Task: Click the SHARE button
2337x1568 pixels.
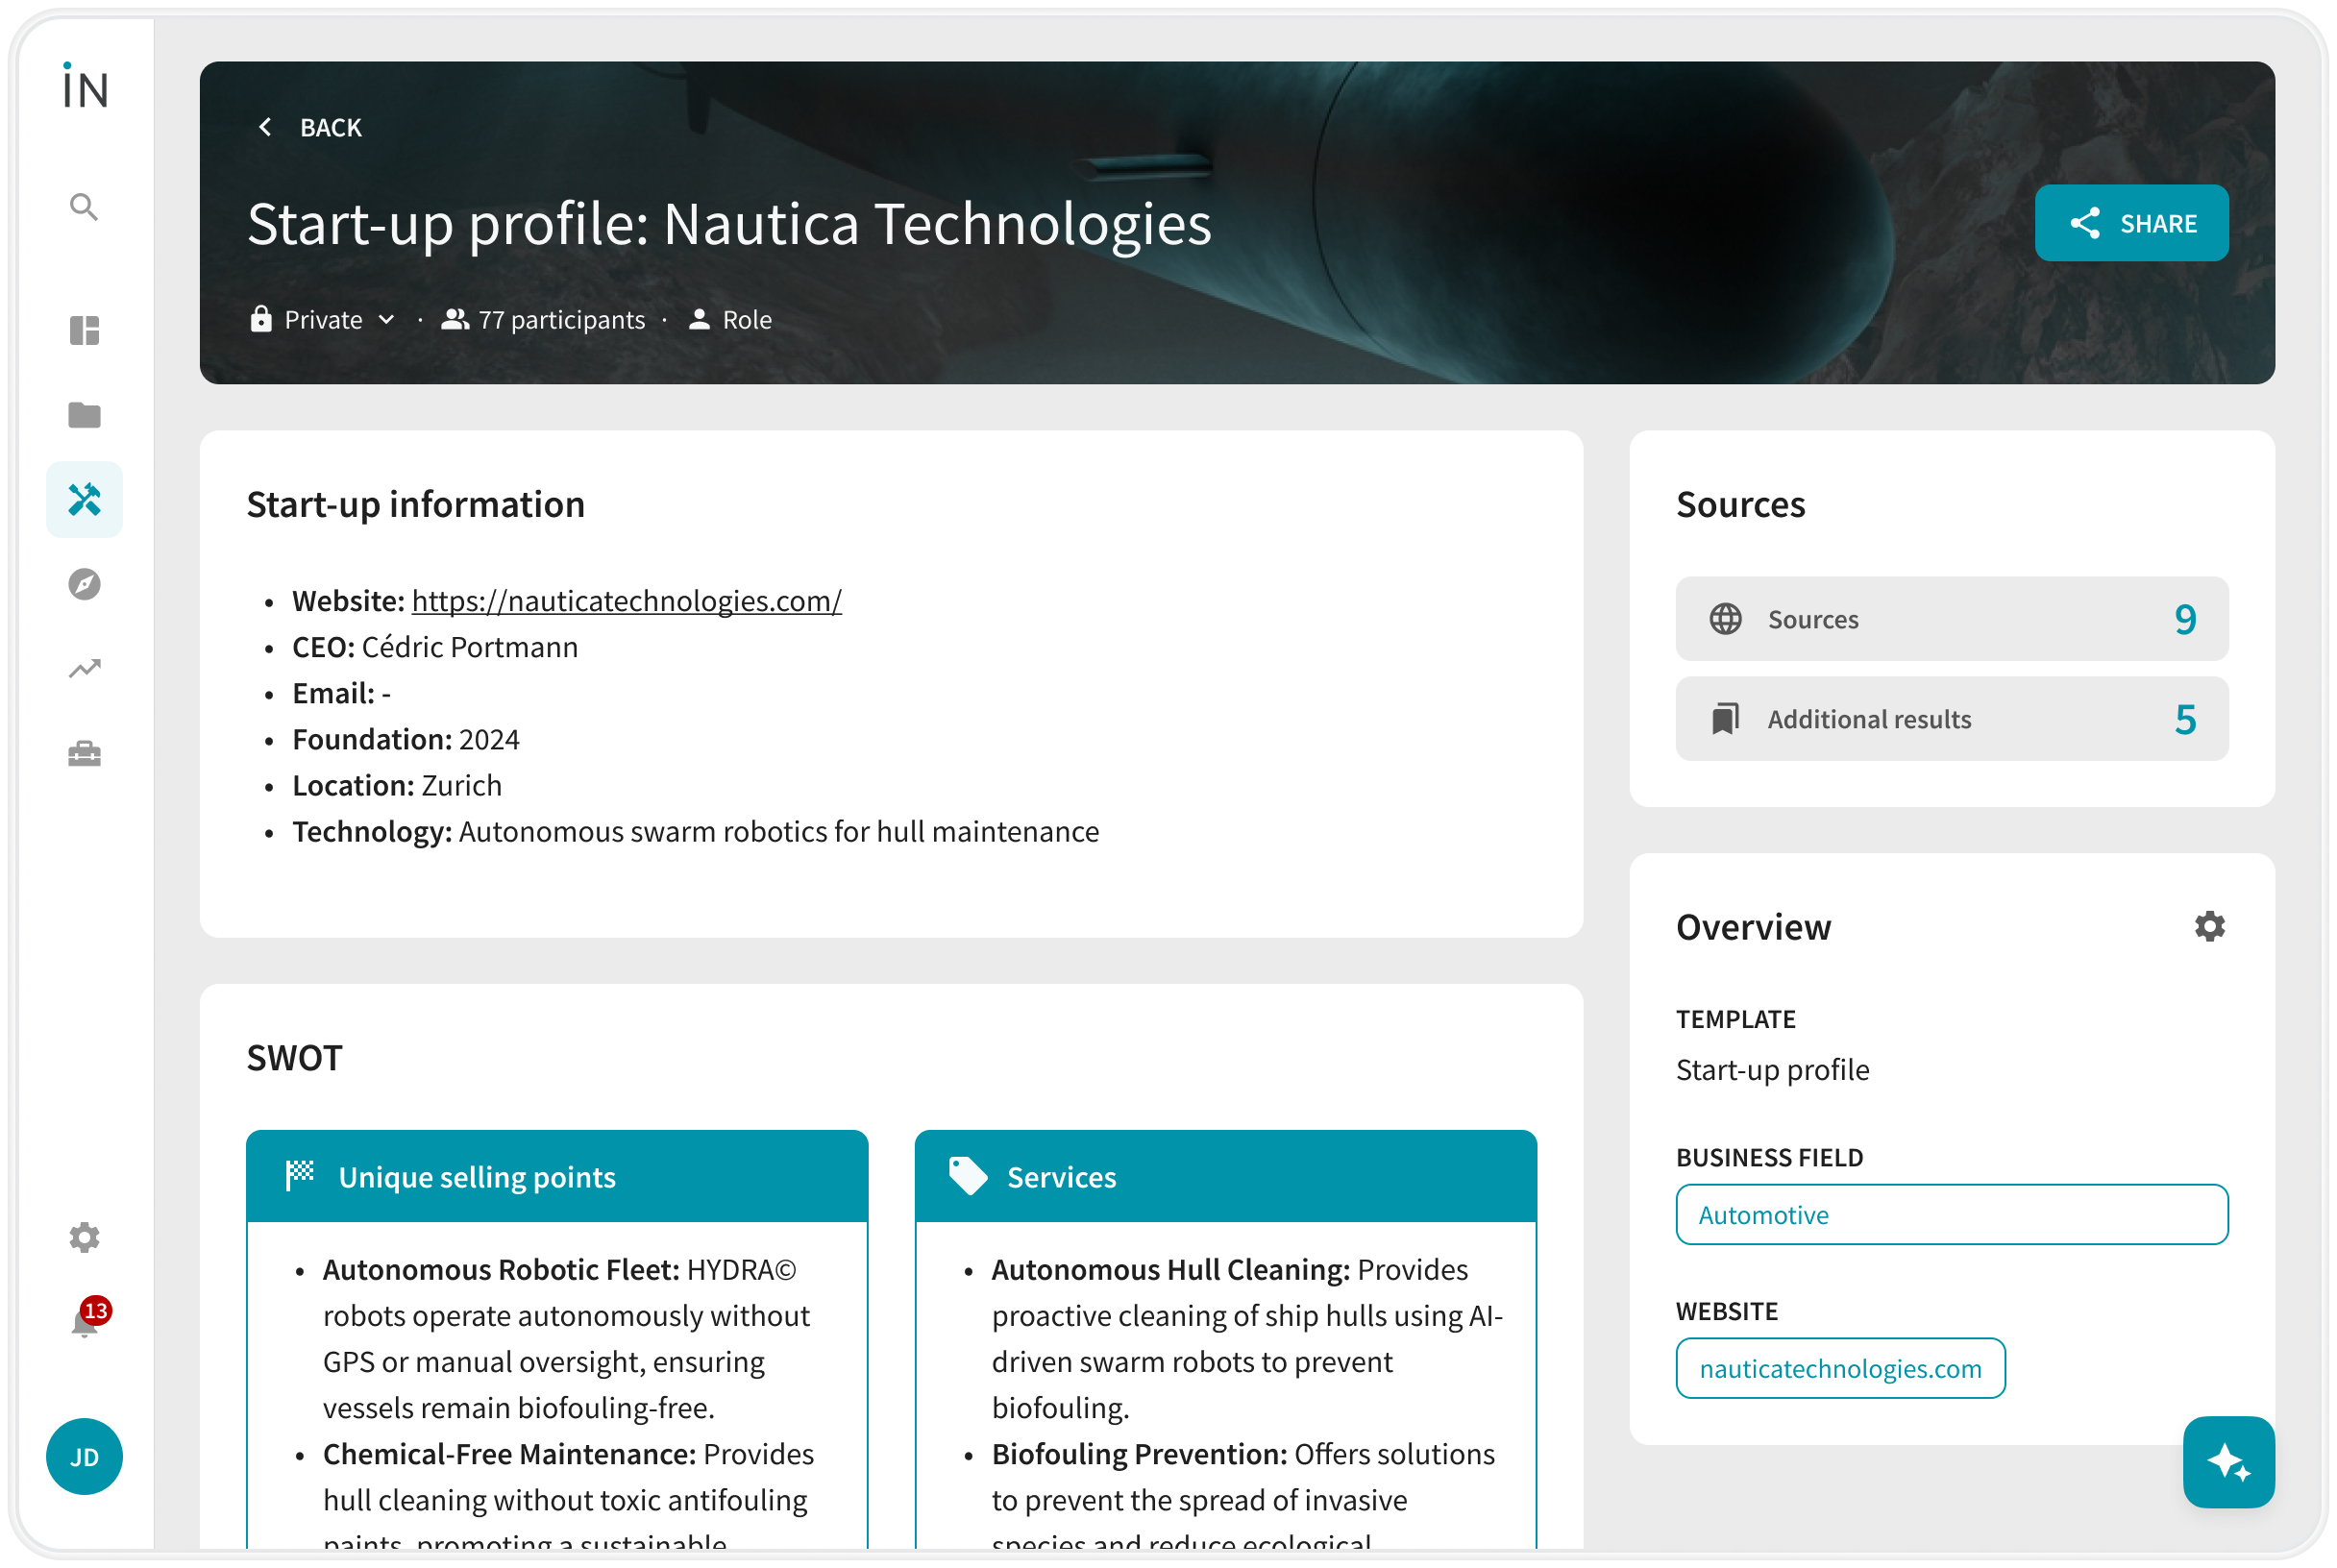Action: [x=2131, y=223]
